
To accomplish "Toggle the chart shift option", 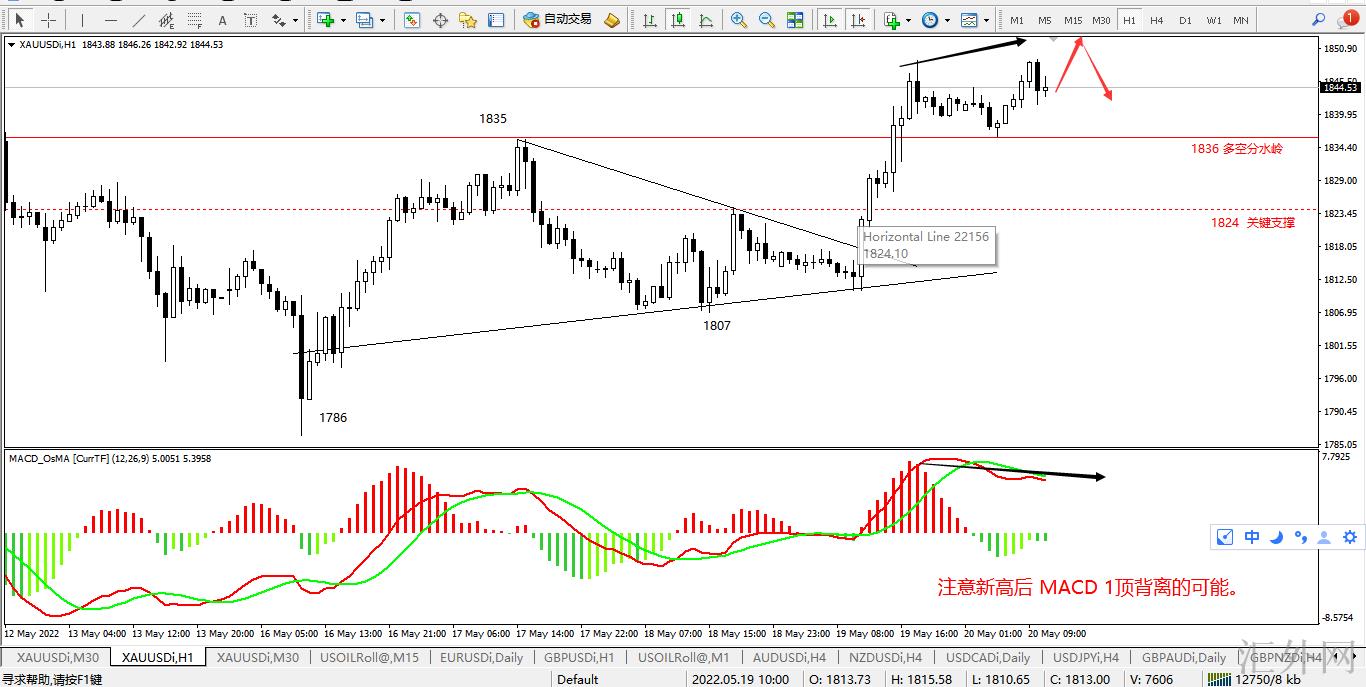I will 857,20.
